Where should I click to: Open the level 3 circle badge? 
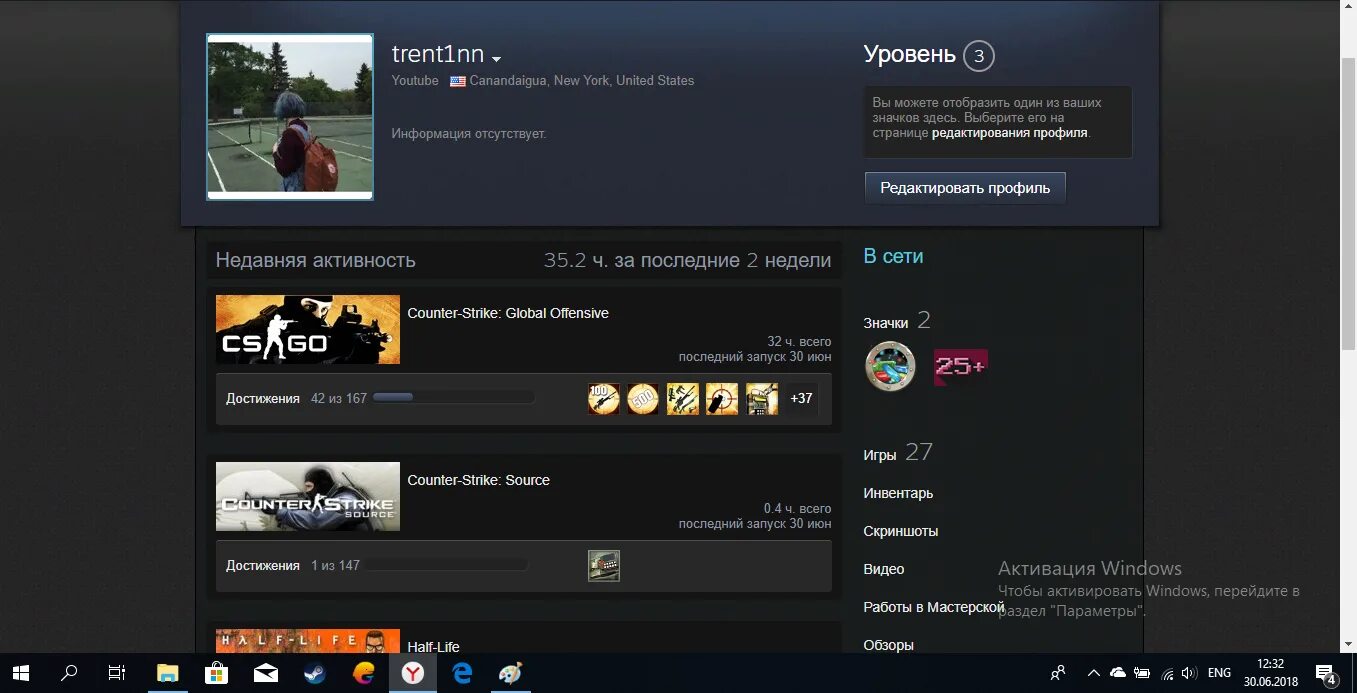click(x=979, y=56)
